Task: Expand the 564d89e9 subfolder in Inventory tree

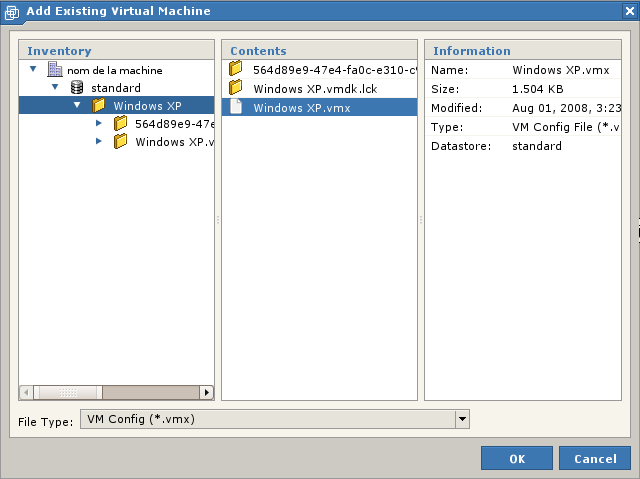Action: tap(99, 124)
